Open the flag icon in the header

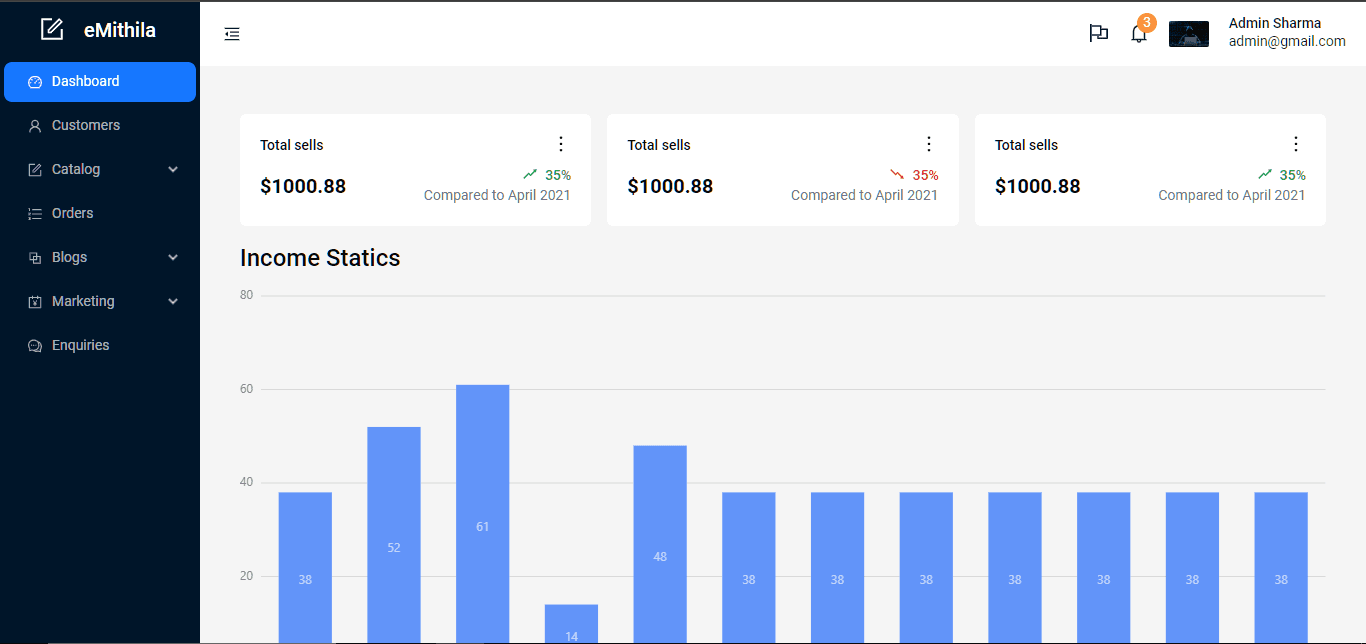pos(1098,34)
